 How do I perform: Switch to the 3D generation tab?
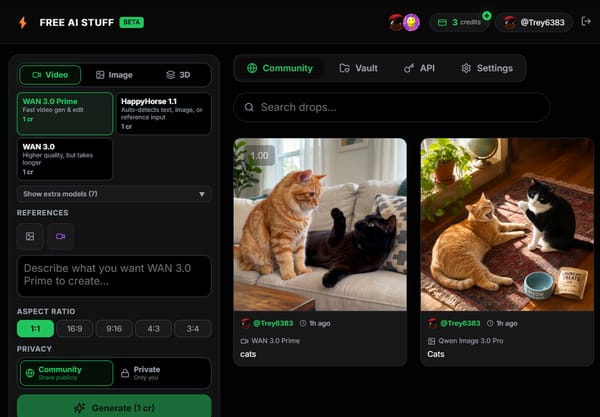(x=178, y=75)
